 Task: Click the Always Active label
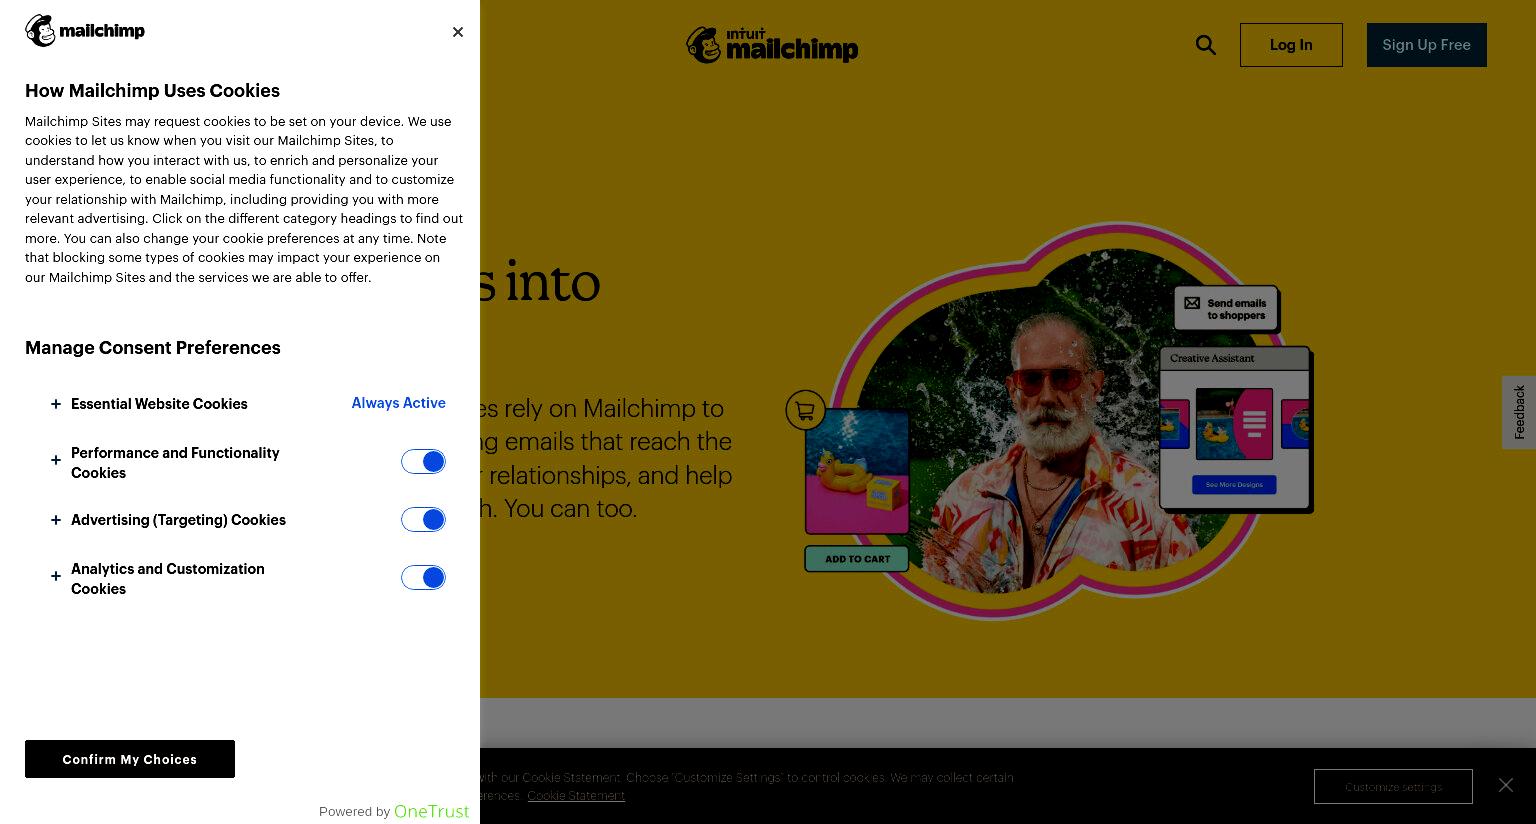click(398, 403)
